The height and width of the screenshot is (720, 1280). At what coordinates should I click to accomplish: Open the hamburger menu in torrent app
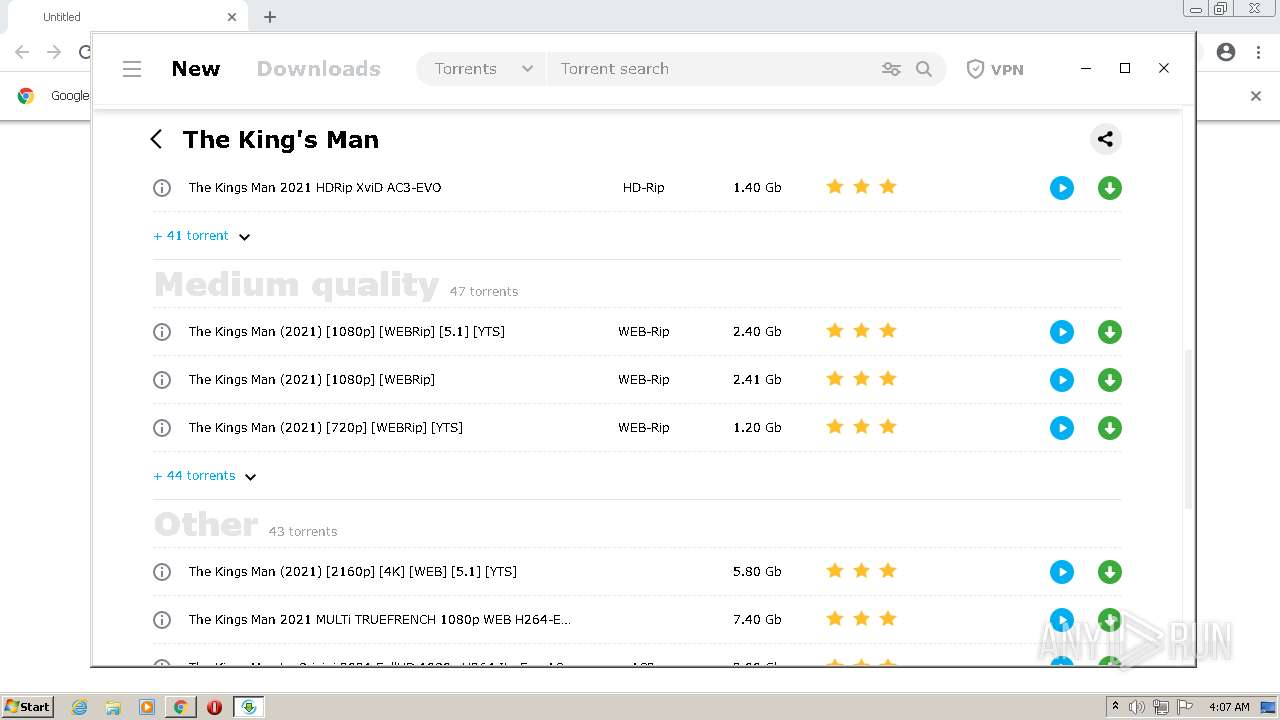[x=132, y=69]
